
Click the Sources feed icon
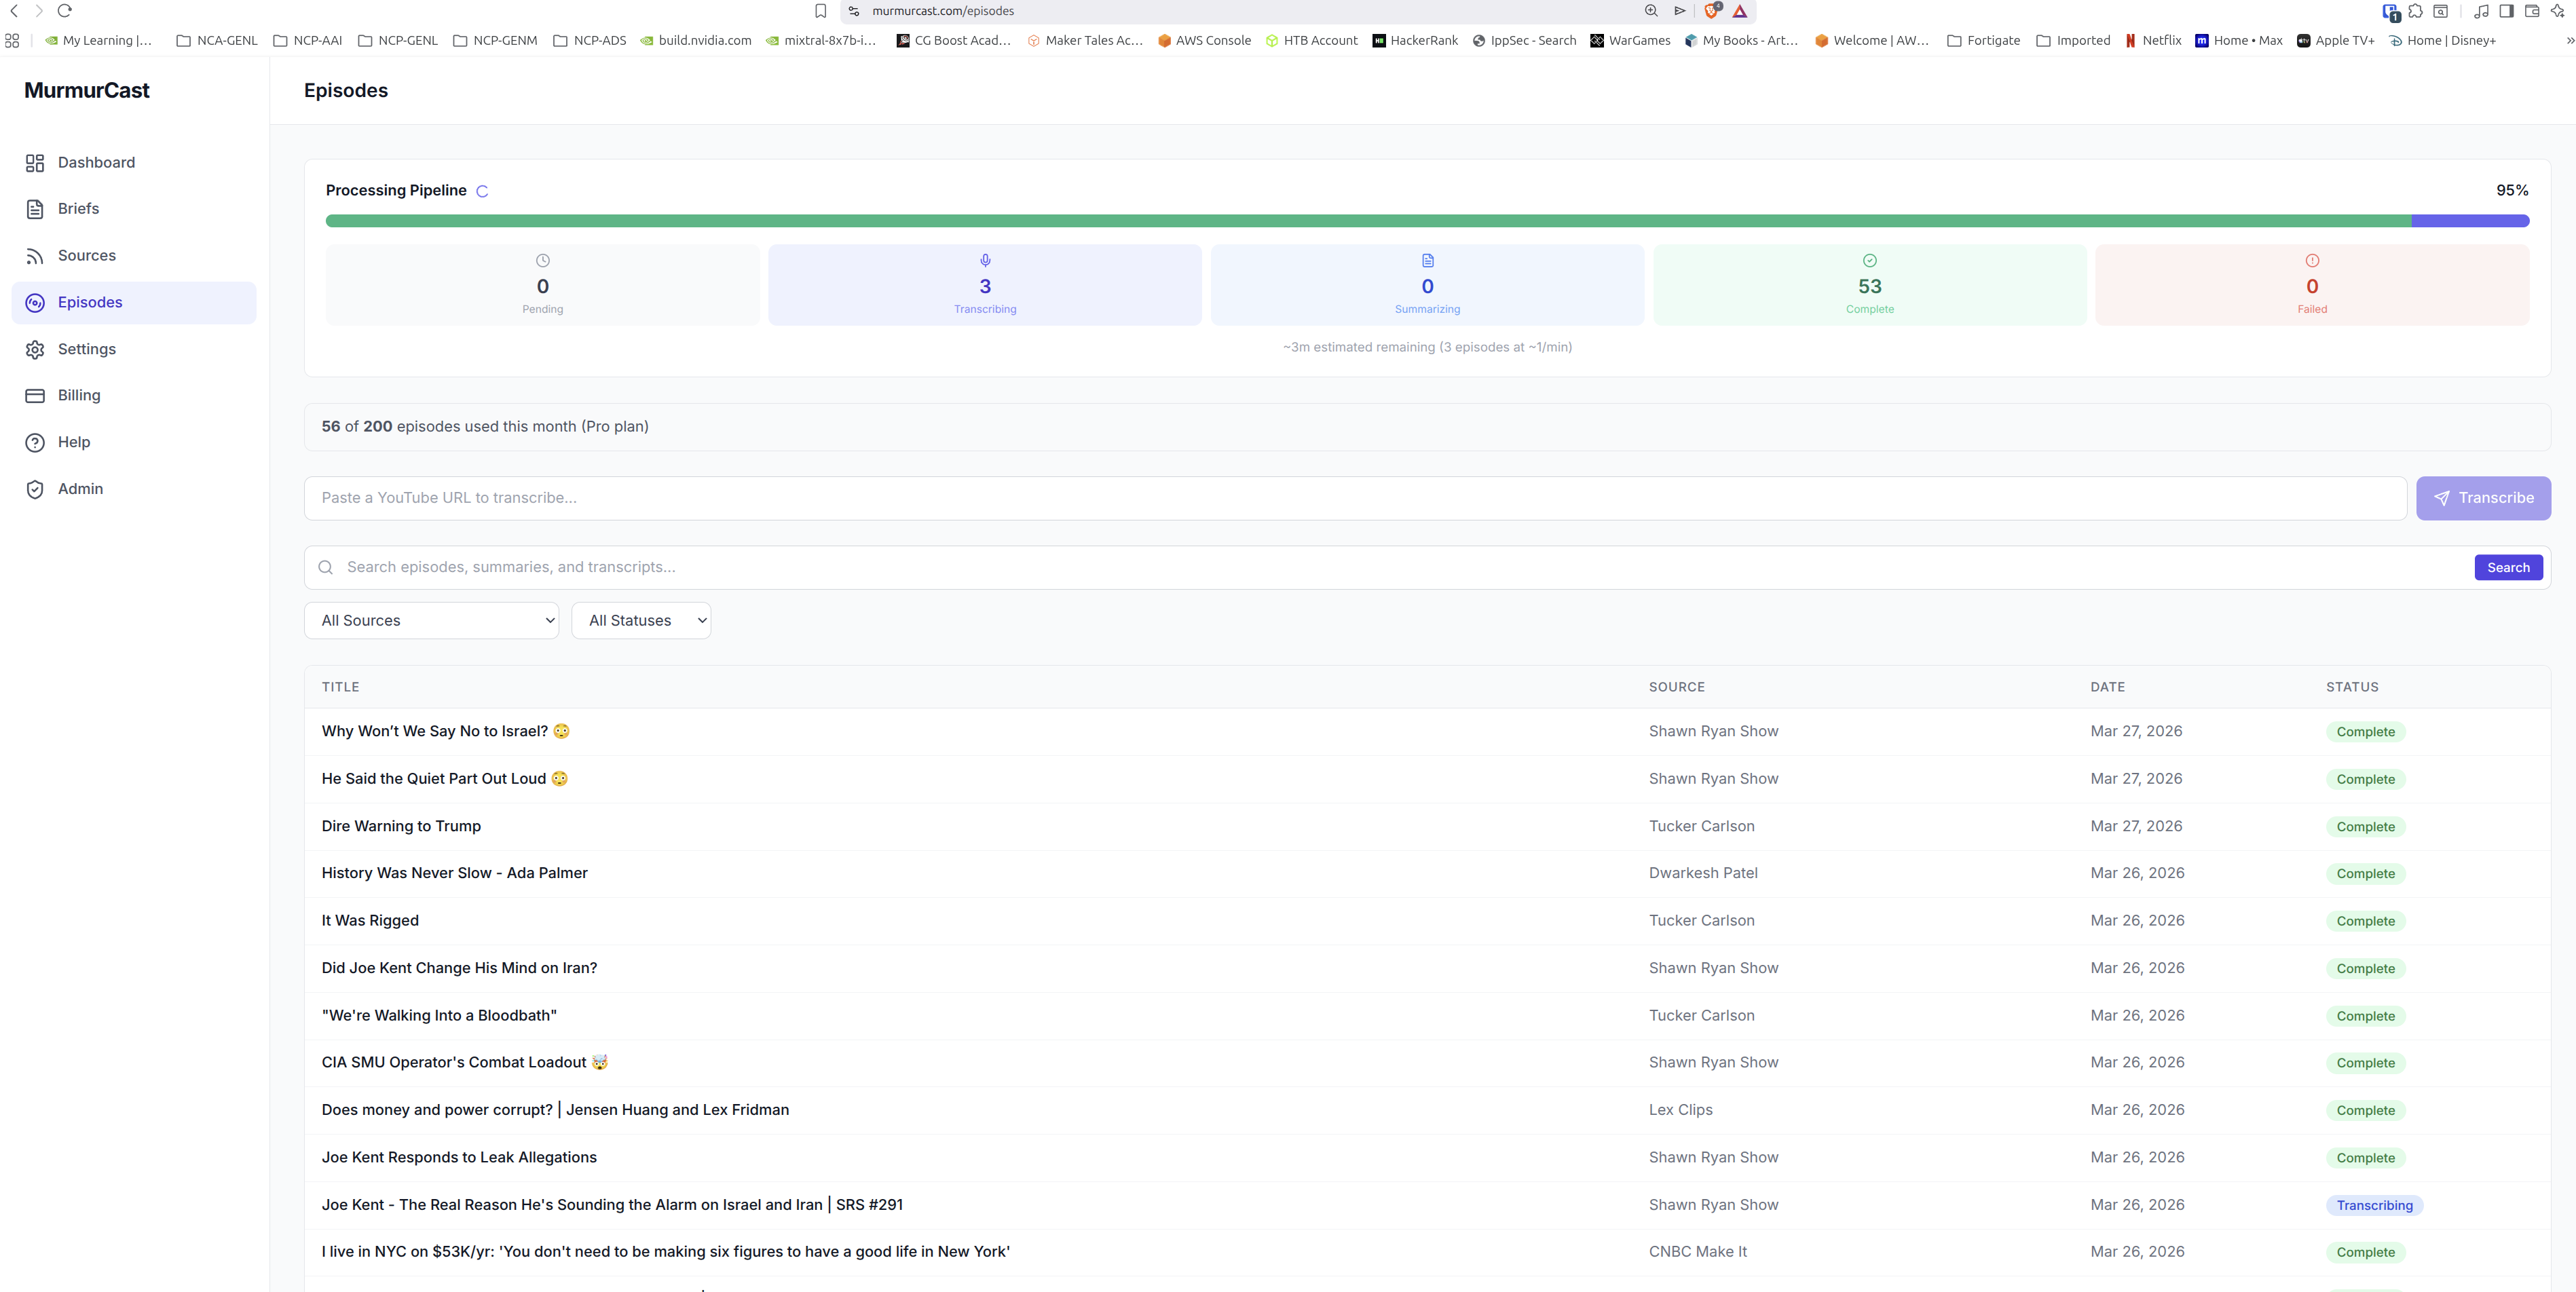(35, 256)
